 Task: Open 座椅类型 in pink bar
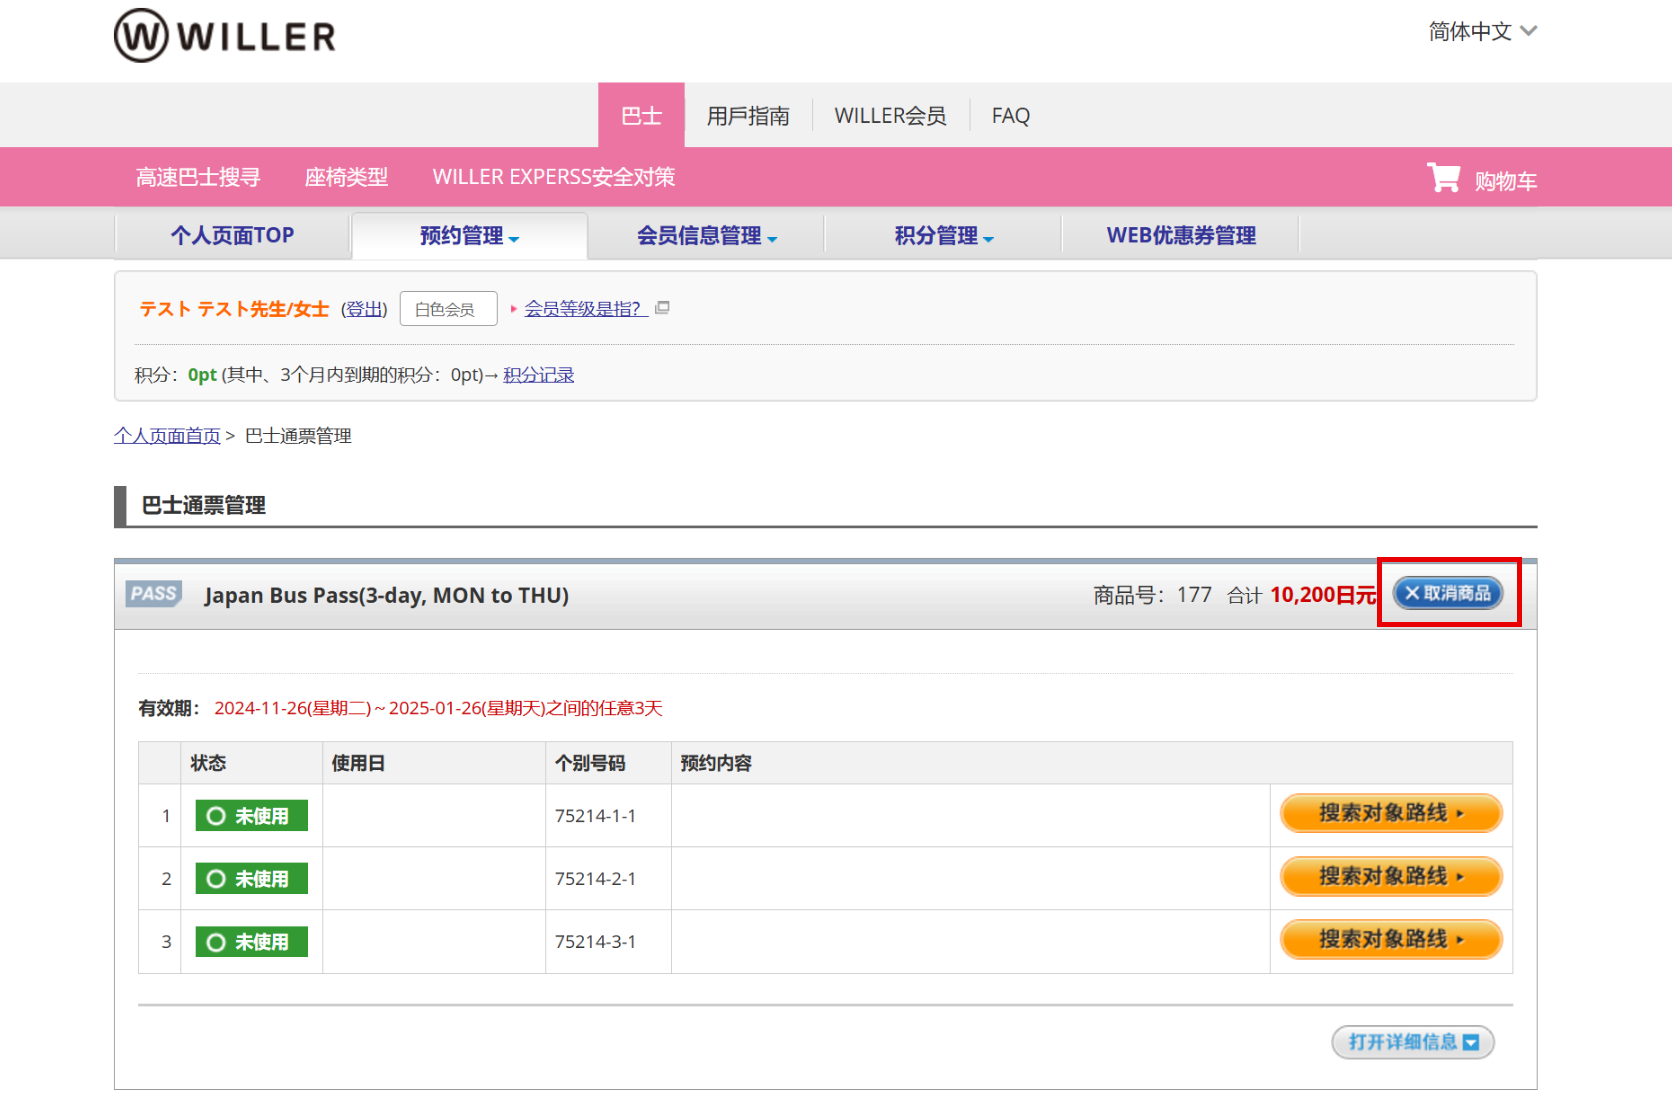346,177
